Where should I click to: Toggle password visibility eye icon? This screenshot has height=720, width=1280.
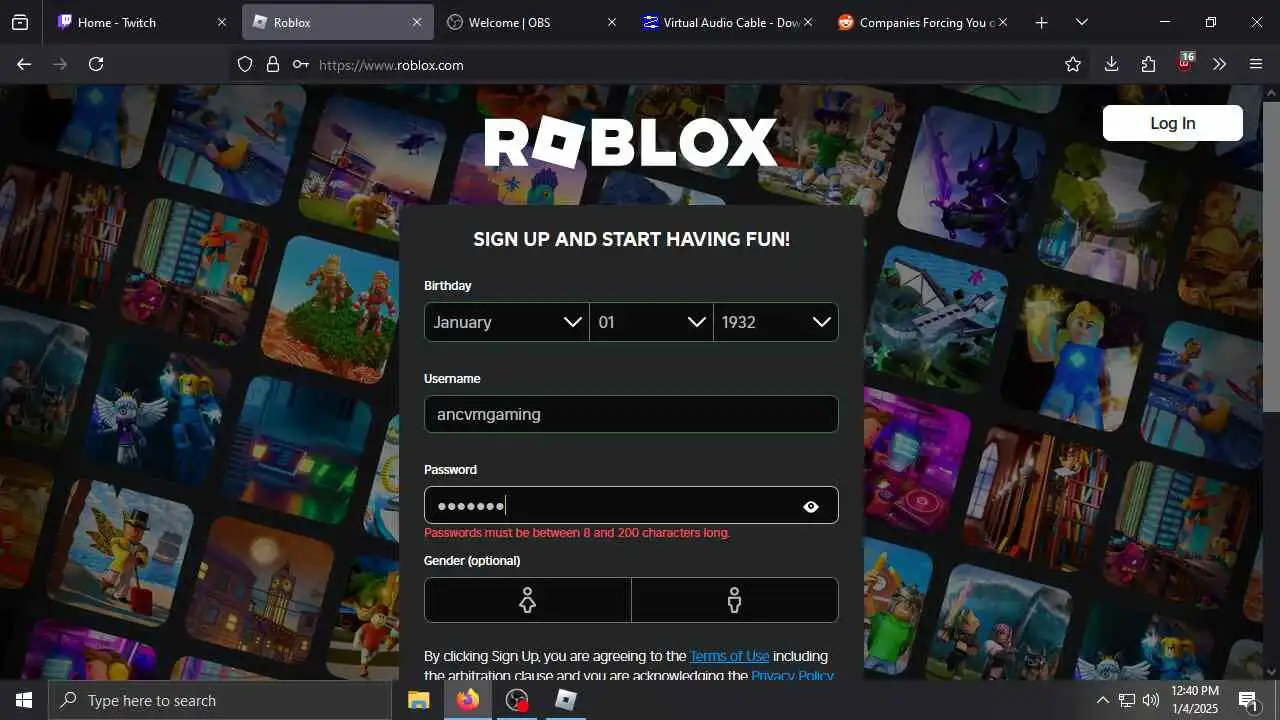(x=811, y=507)
